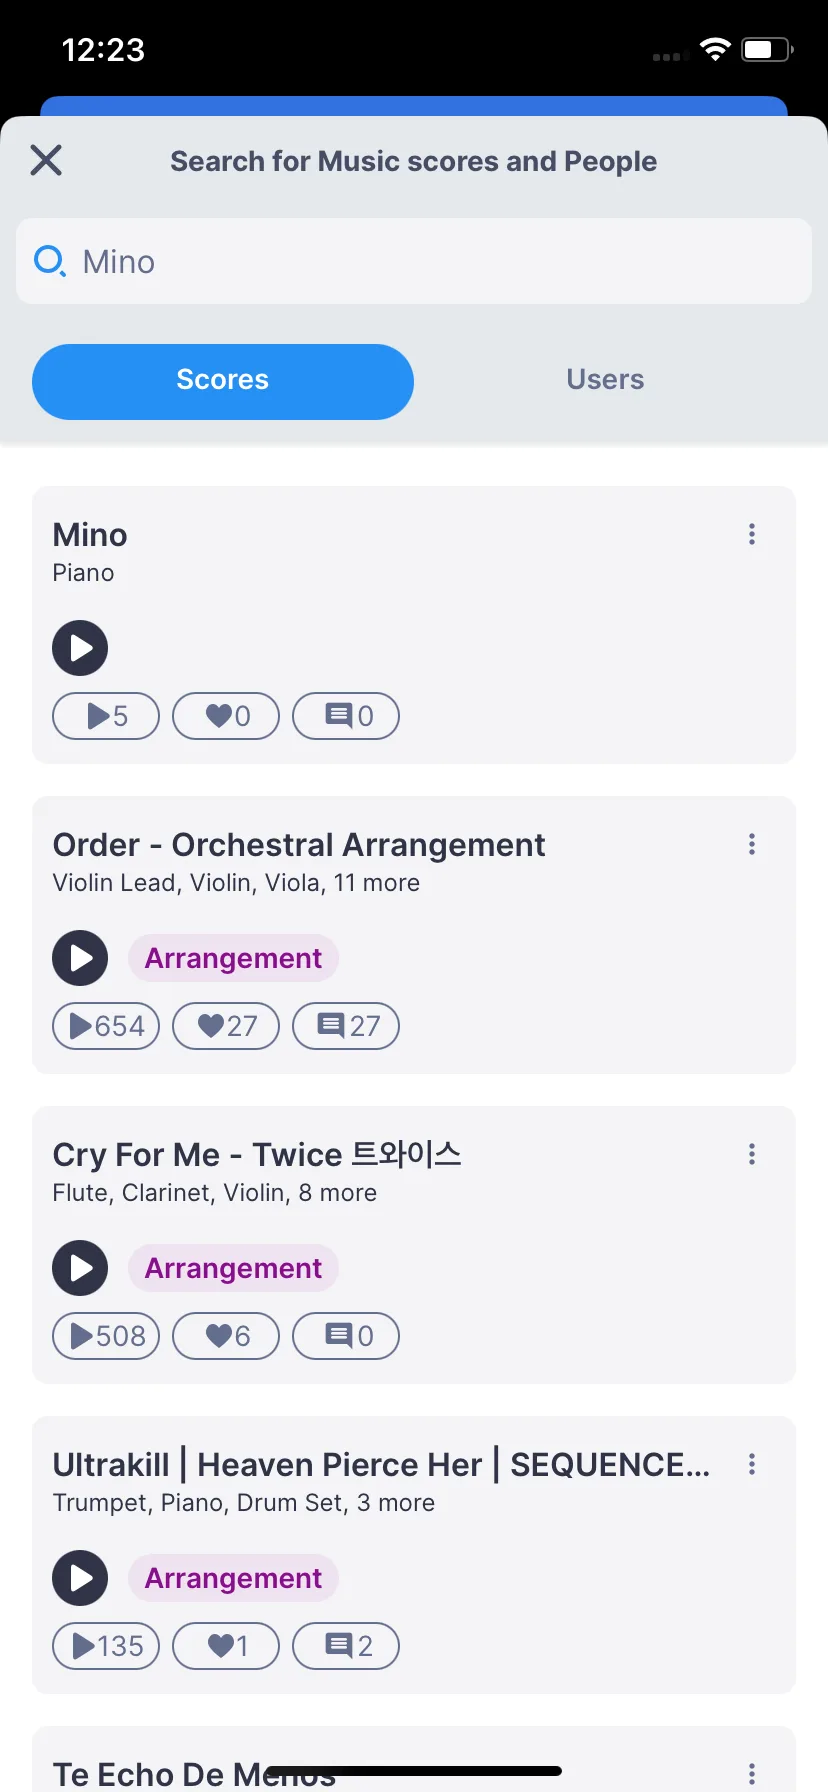The height and width of the screenshot is (1792, 828).
Task: Open more options for Order Orchestral Arrangement
Action: pos(752,844)
